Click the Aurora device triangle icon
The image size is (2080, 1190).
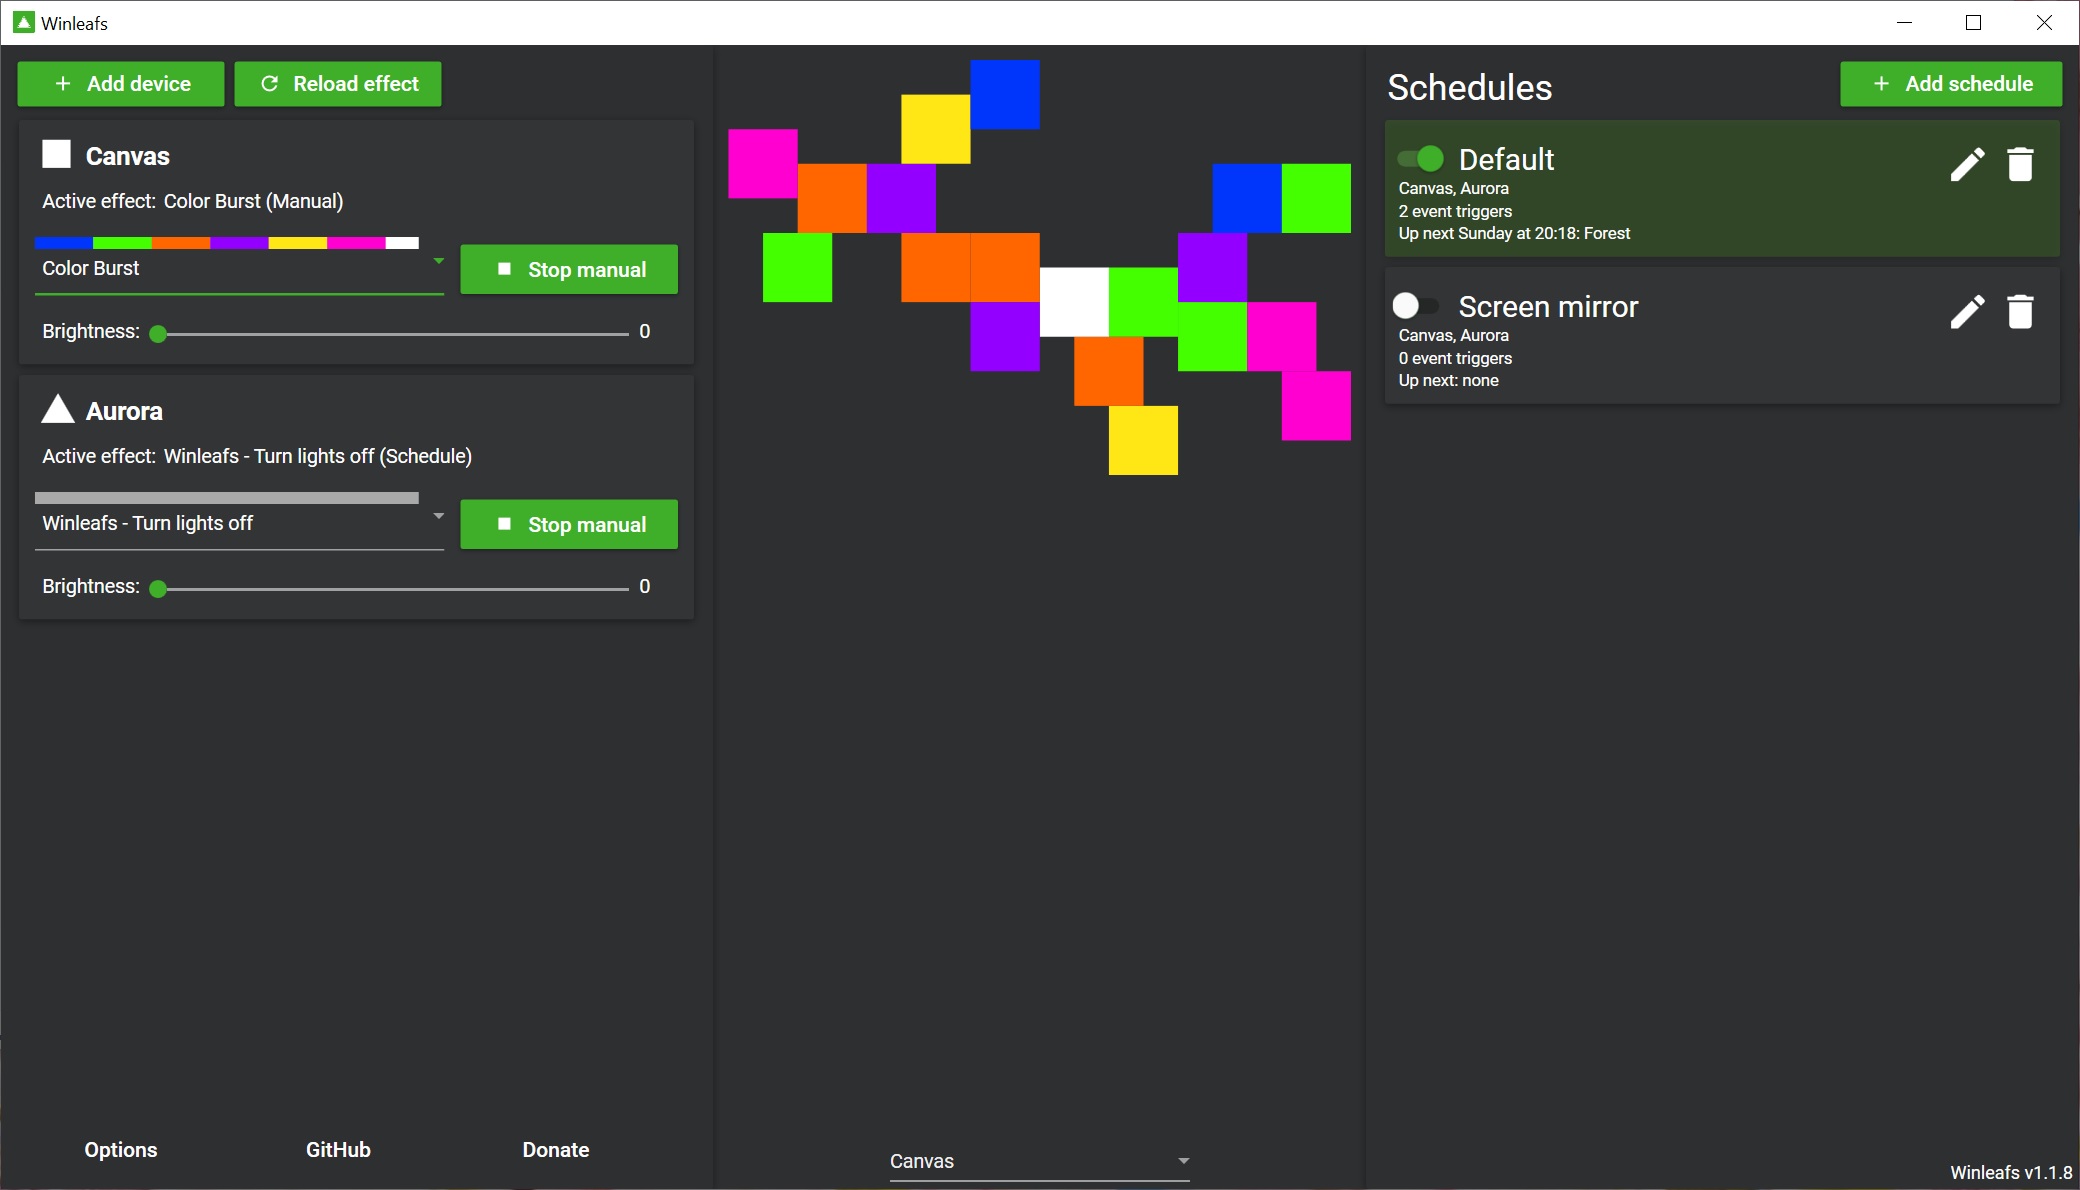[58, 409]
